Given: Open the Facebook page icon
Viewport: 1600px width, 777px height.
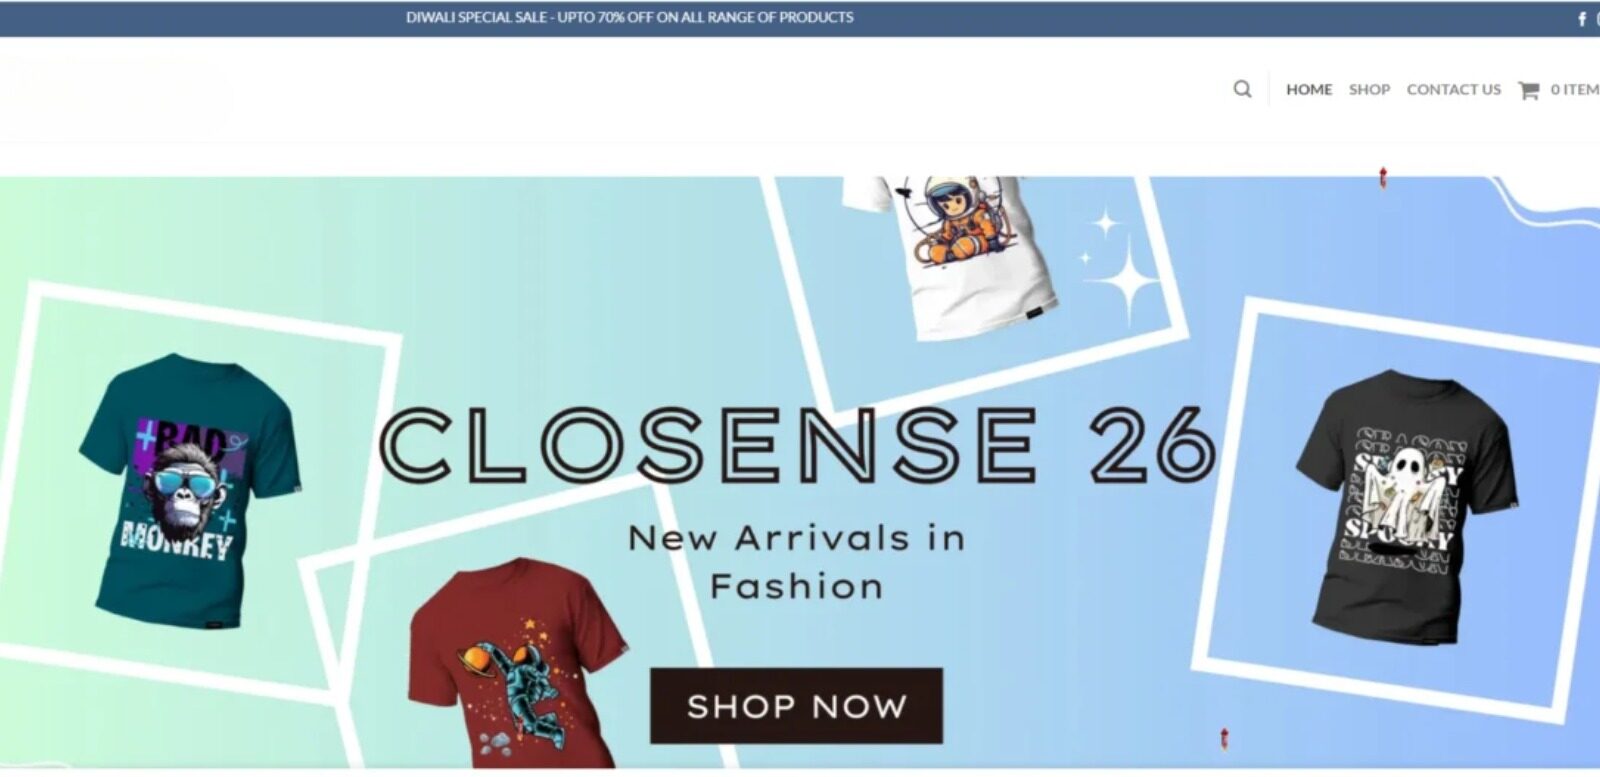Looking at the screenshot, I should (1582, 19).
